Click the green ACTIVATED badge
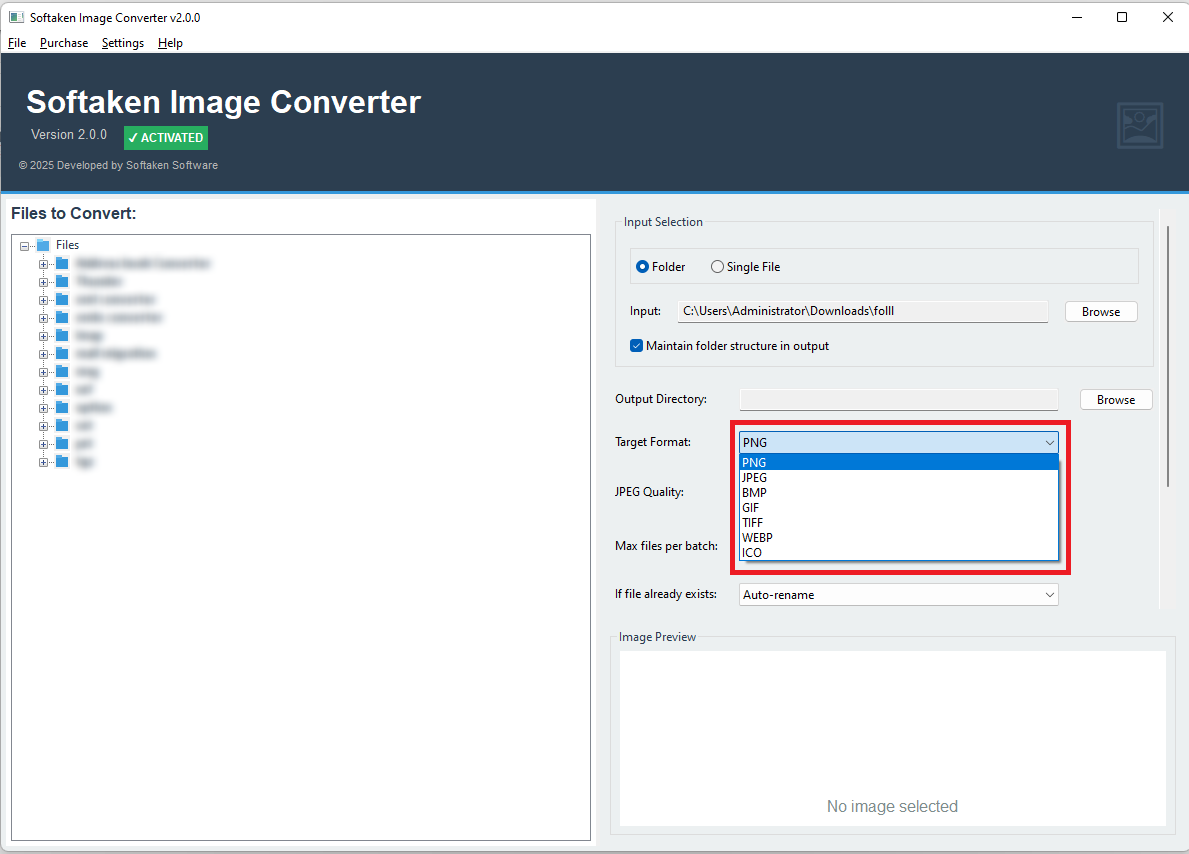This screenshot has width=1189, height=854. coord(166,138)
